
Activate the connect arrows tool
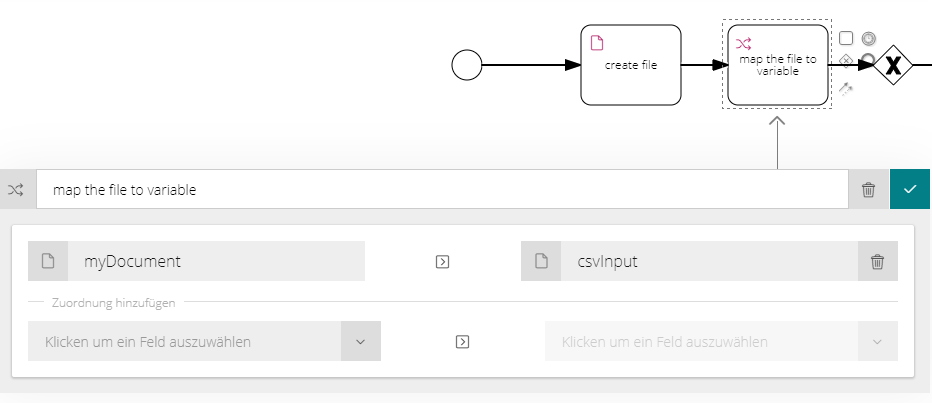(x=846, y=89)
